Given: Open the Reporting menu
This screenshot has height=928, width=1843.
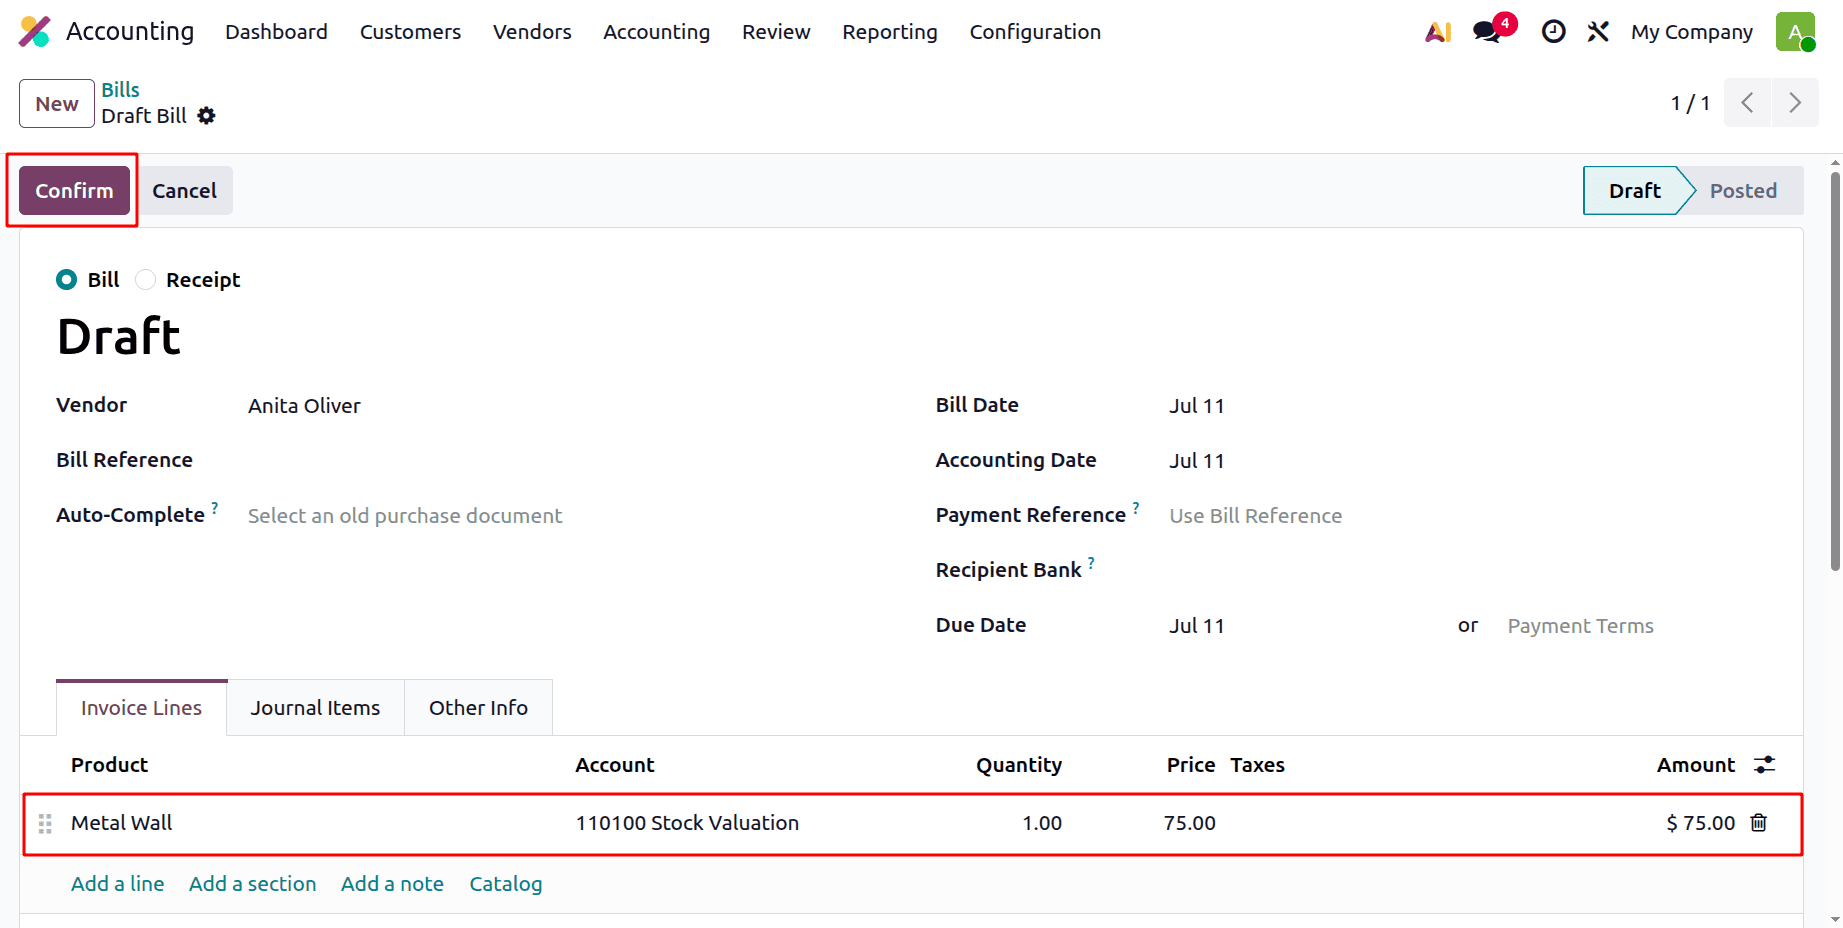Looking at the screenshot, I should tap(890, 32).
